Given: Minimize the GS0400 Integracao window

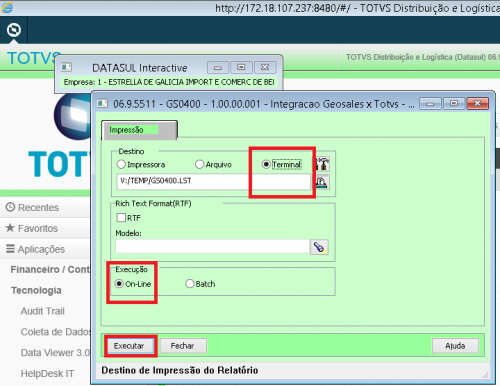Looking at the screenshot, I should click(x=430, y=104).
